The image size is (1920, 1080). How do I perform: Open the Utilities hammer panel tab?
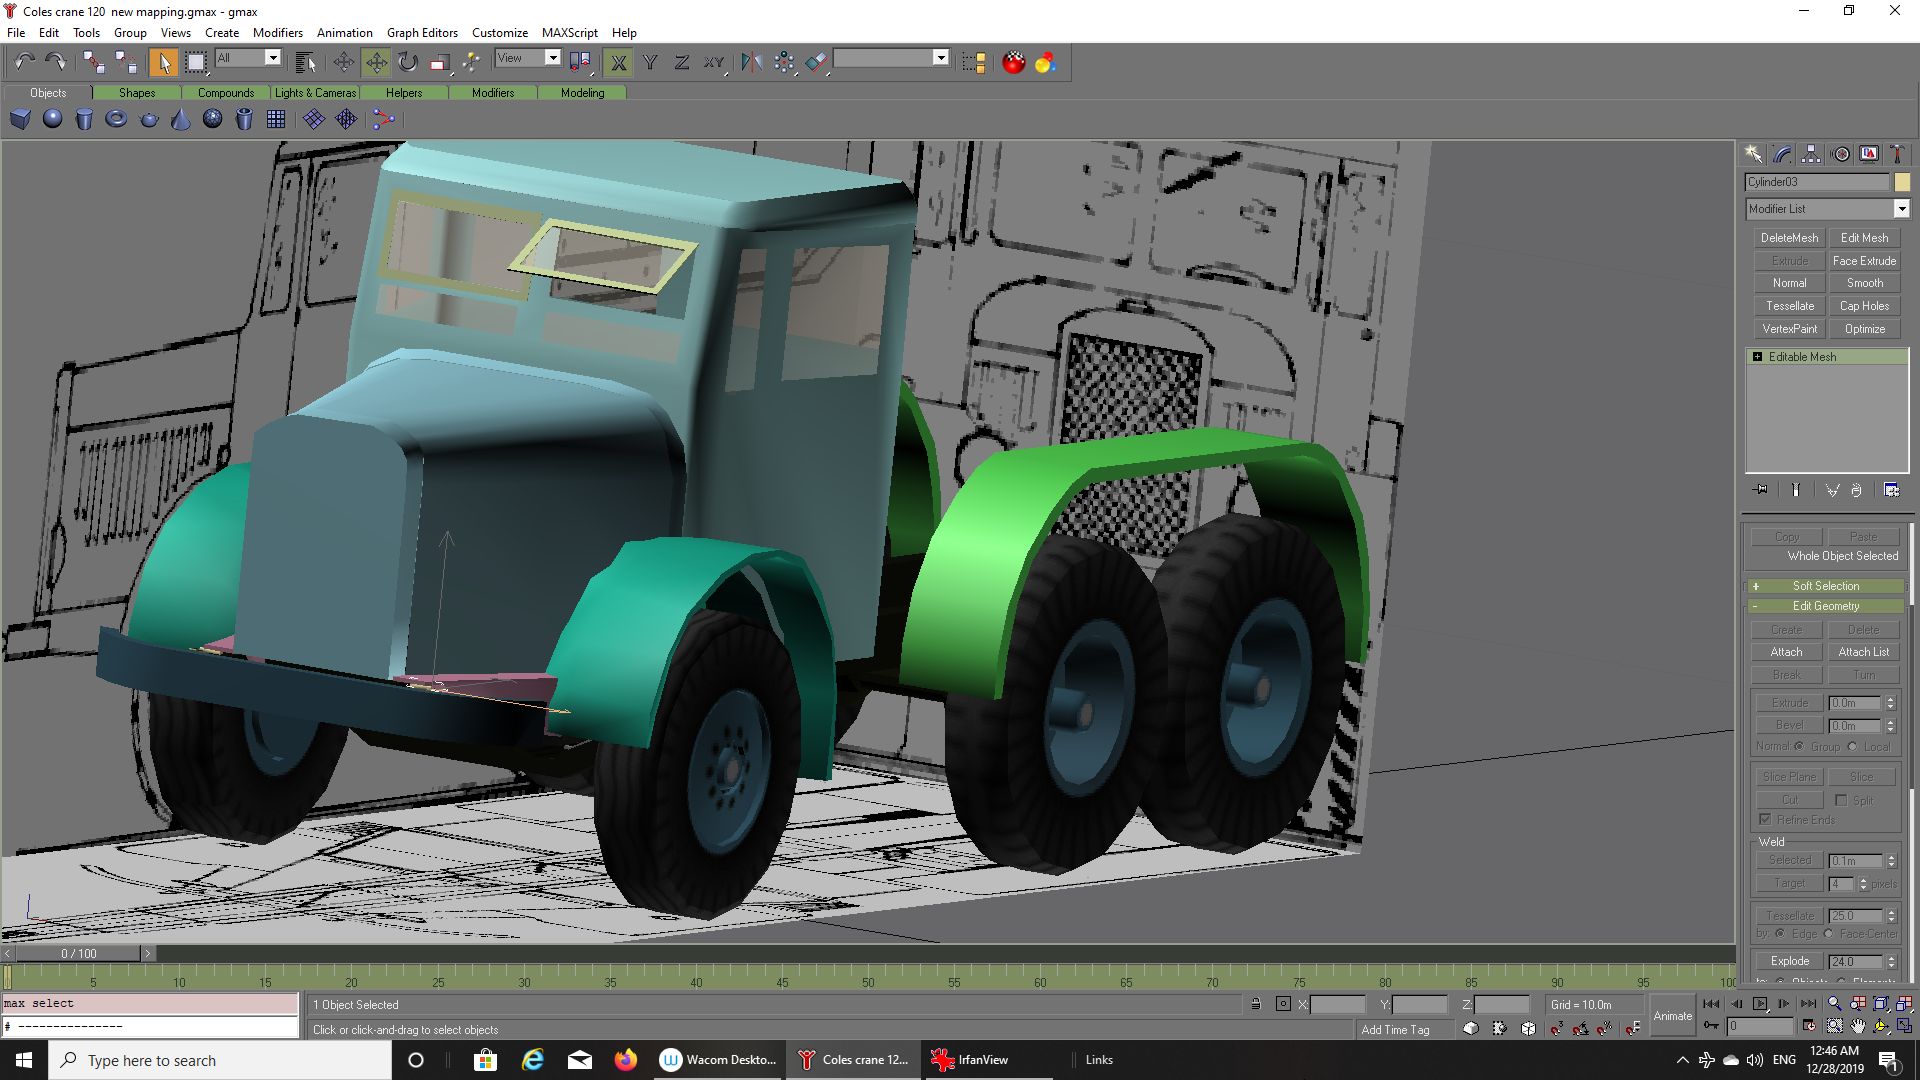[1897, 154]
